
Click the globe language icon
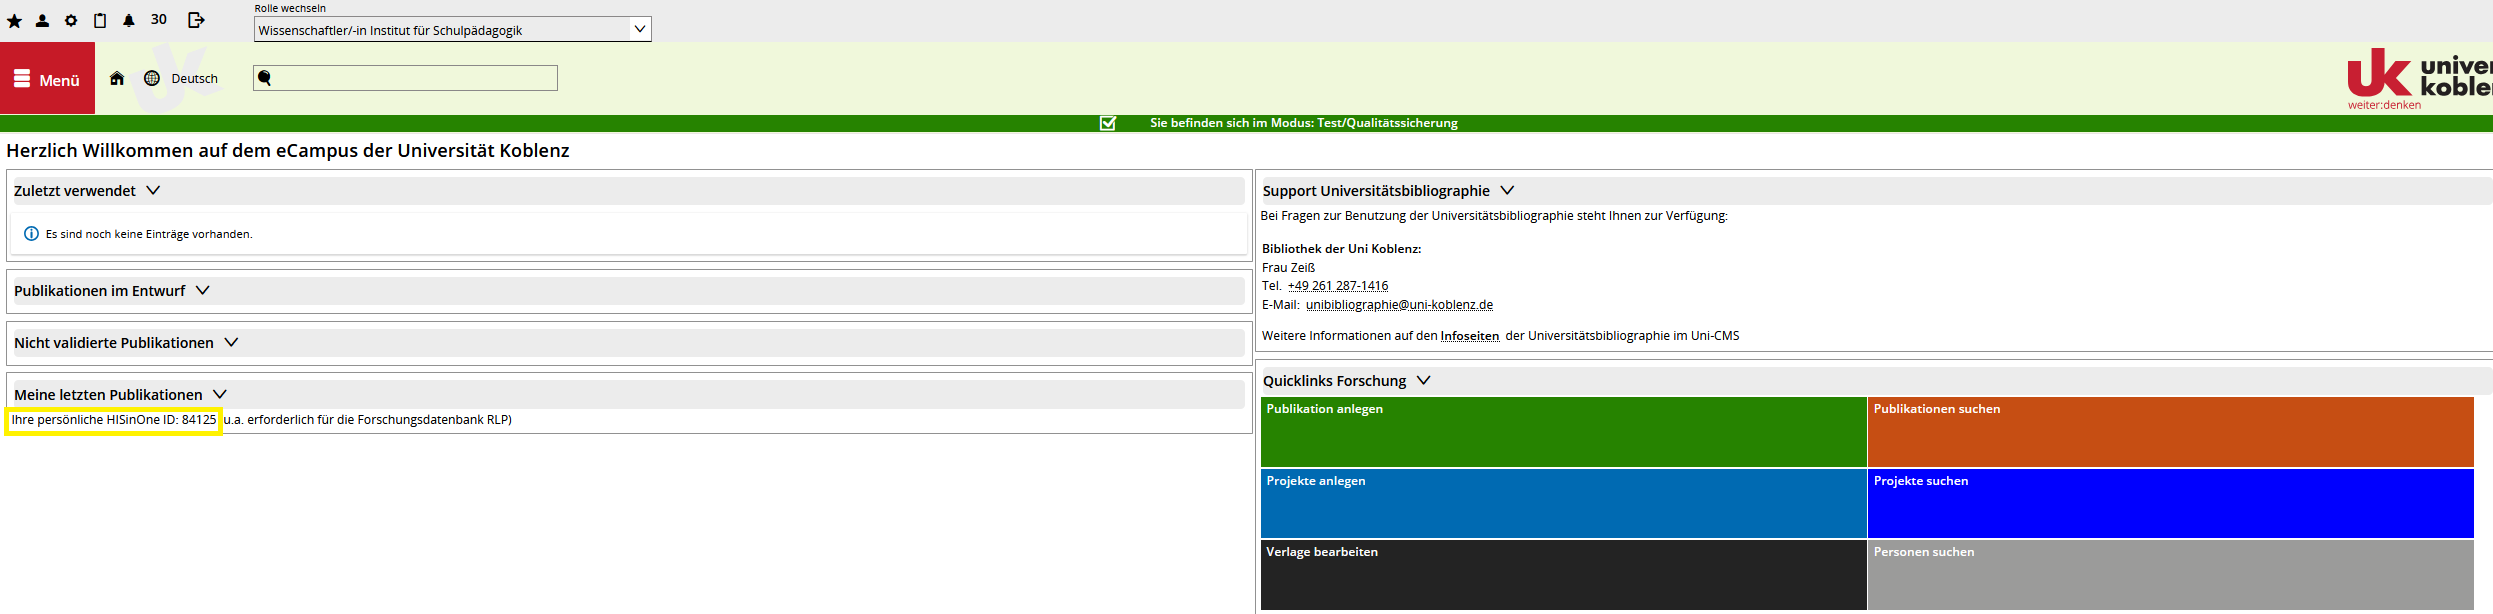(x=152, y=79)
